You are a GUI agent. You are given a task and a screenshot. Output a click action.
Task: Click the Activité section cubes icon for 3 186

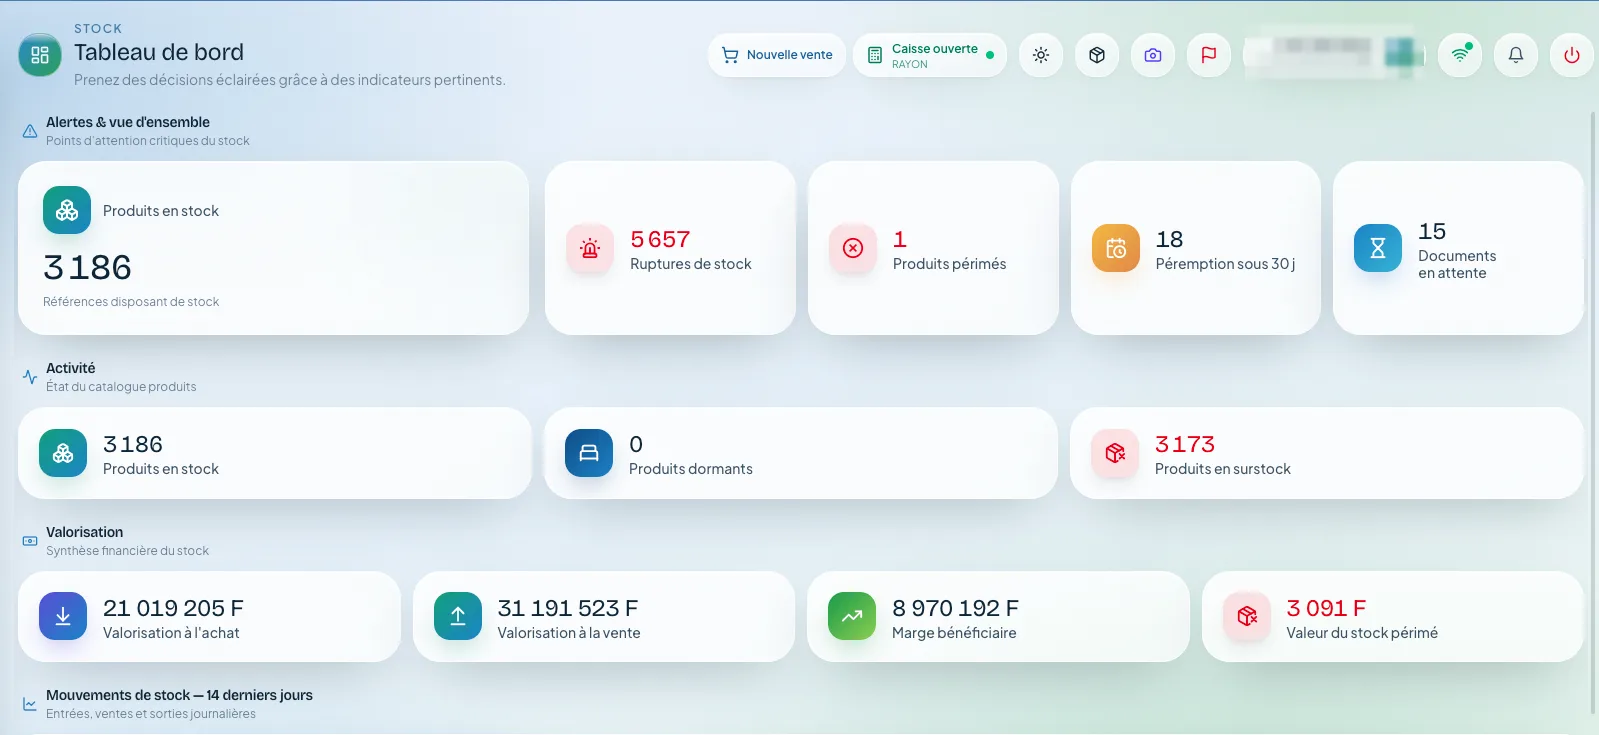pyautogui.click(x=63, y=453)
